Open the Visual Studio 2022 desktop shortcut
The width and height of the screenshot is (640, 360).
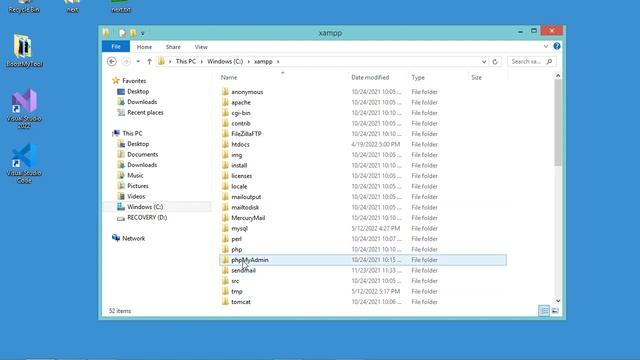(x=24, y=108)
